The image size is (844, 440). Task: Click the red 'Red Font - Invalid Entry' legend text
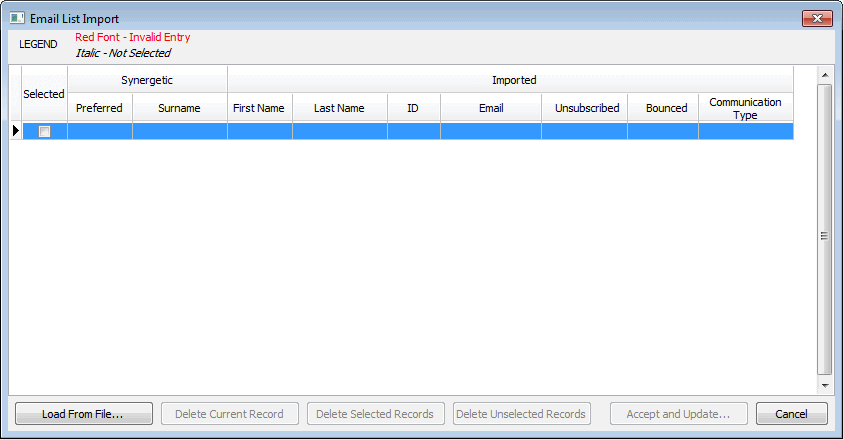pyautogui.click(x=132, y=37)
